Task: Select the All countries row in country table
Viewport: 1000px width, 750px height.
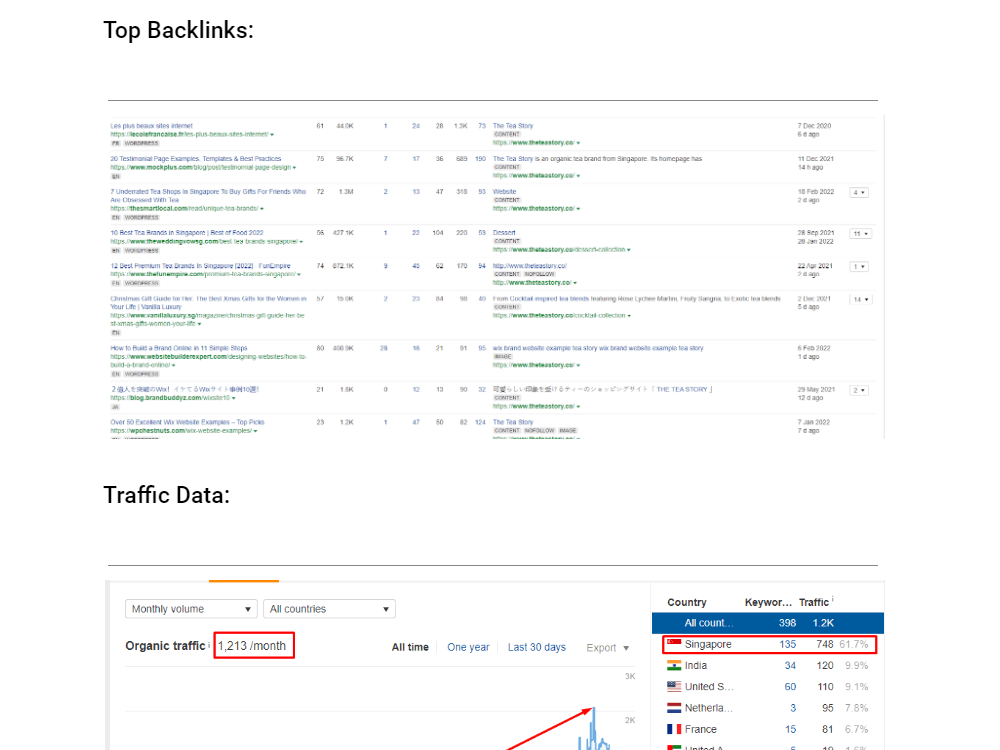Action: [x=768, y=623]
